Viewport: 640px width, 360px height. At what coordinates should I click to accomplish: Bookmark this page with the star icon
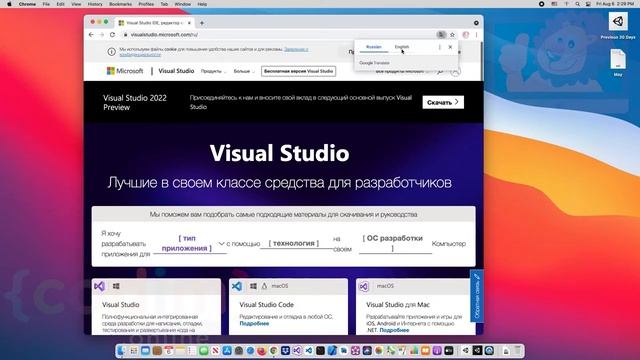point(452,35)
